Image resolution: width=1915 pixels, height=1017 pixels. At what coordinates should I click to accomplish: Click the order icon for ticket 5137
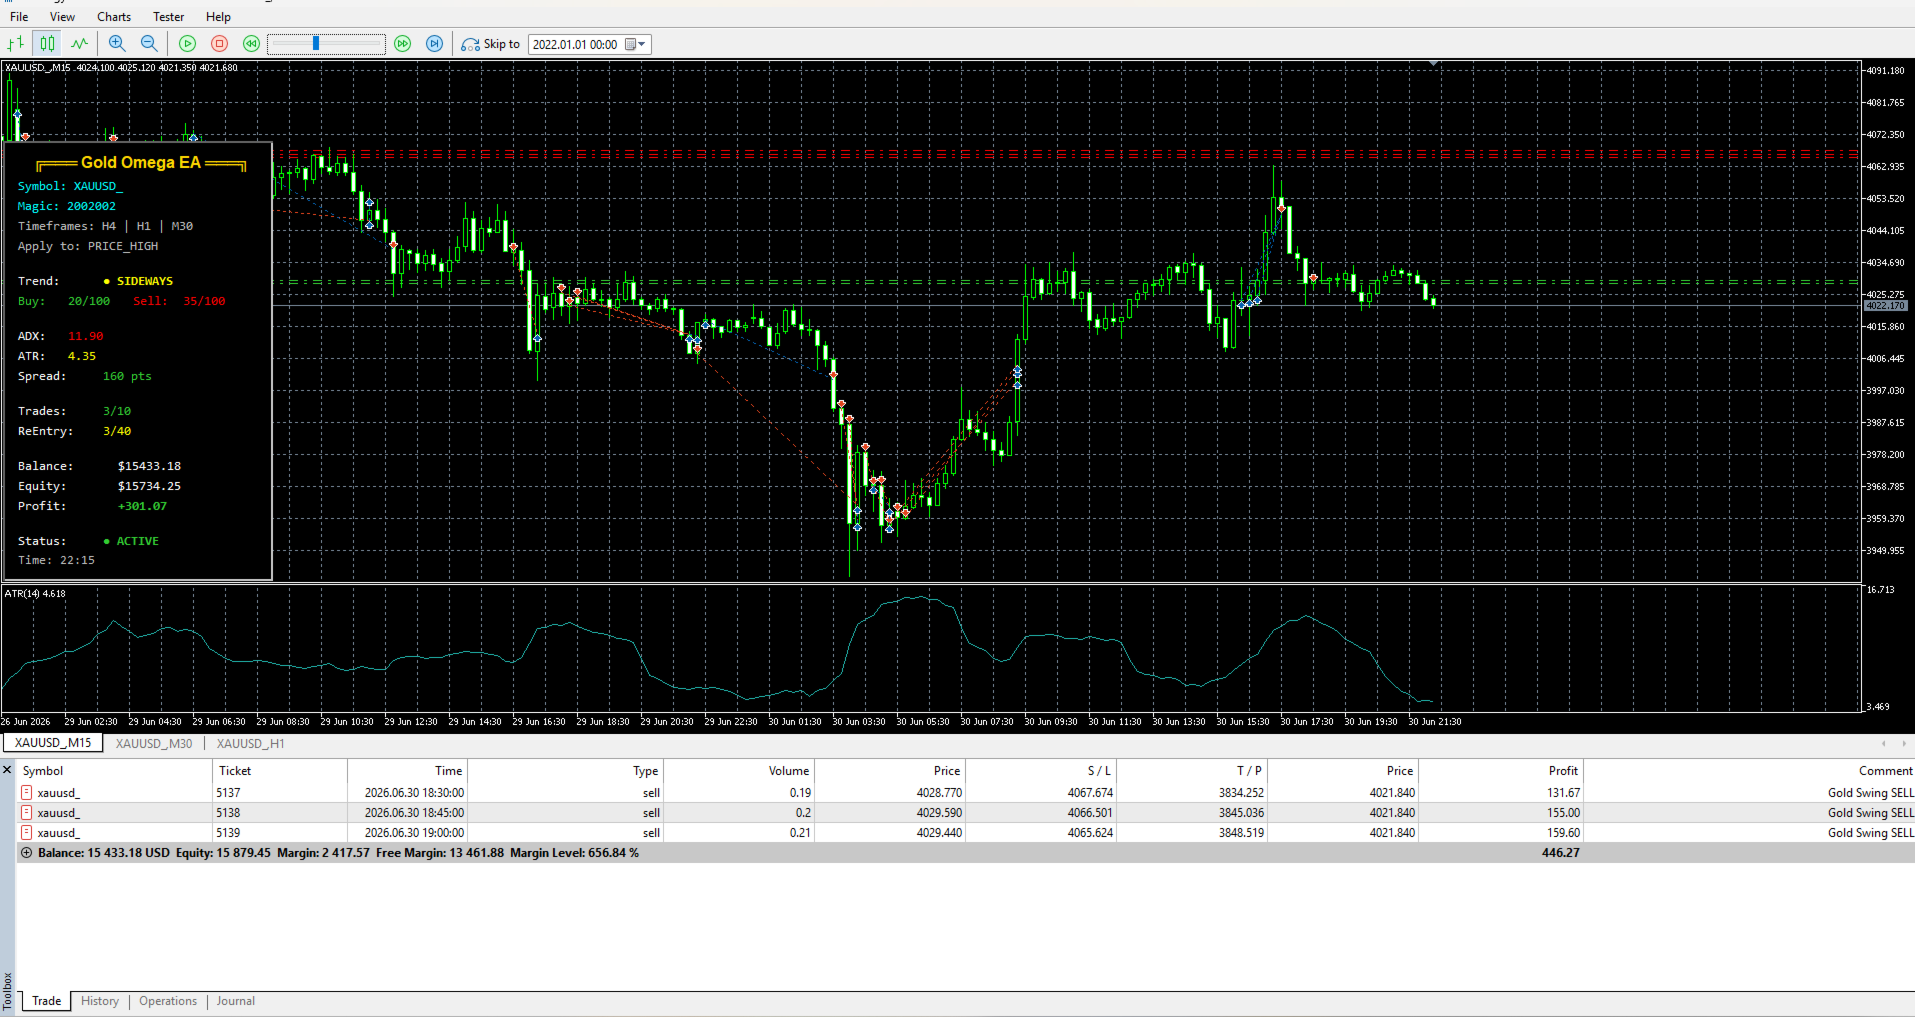(x=27, y=793)
